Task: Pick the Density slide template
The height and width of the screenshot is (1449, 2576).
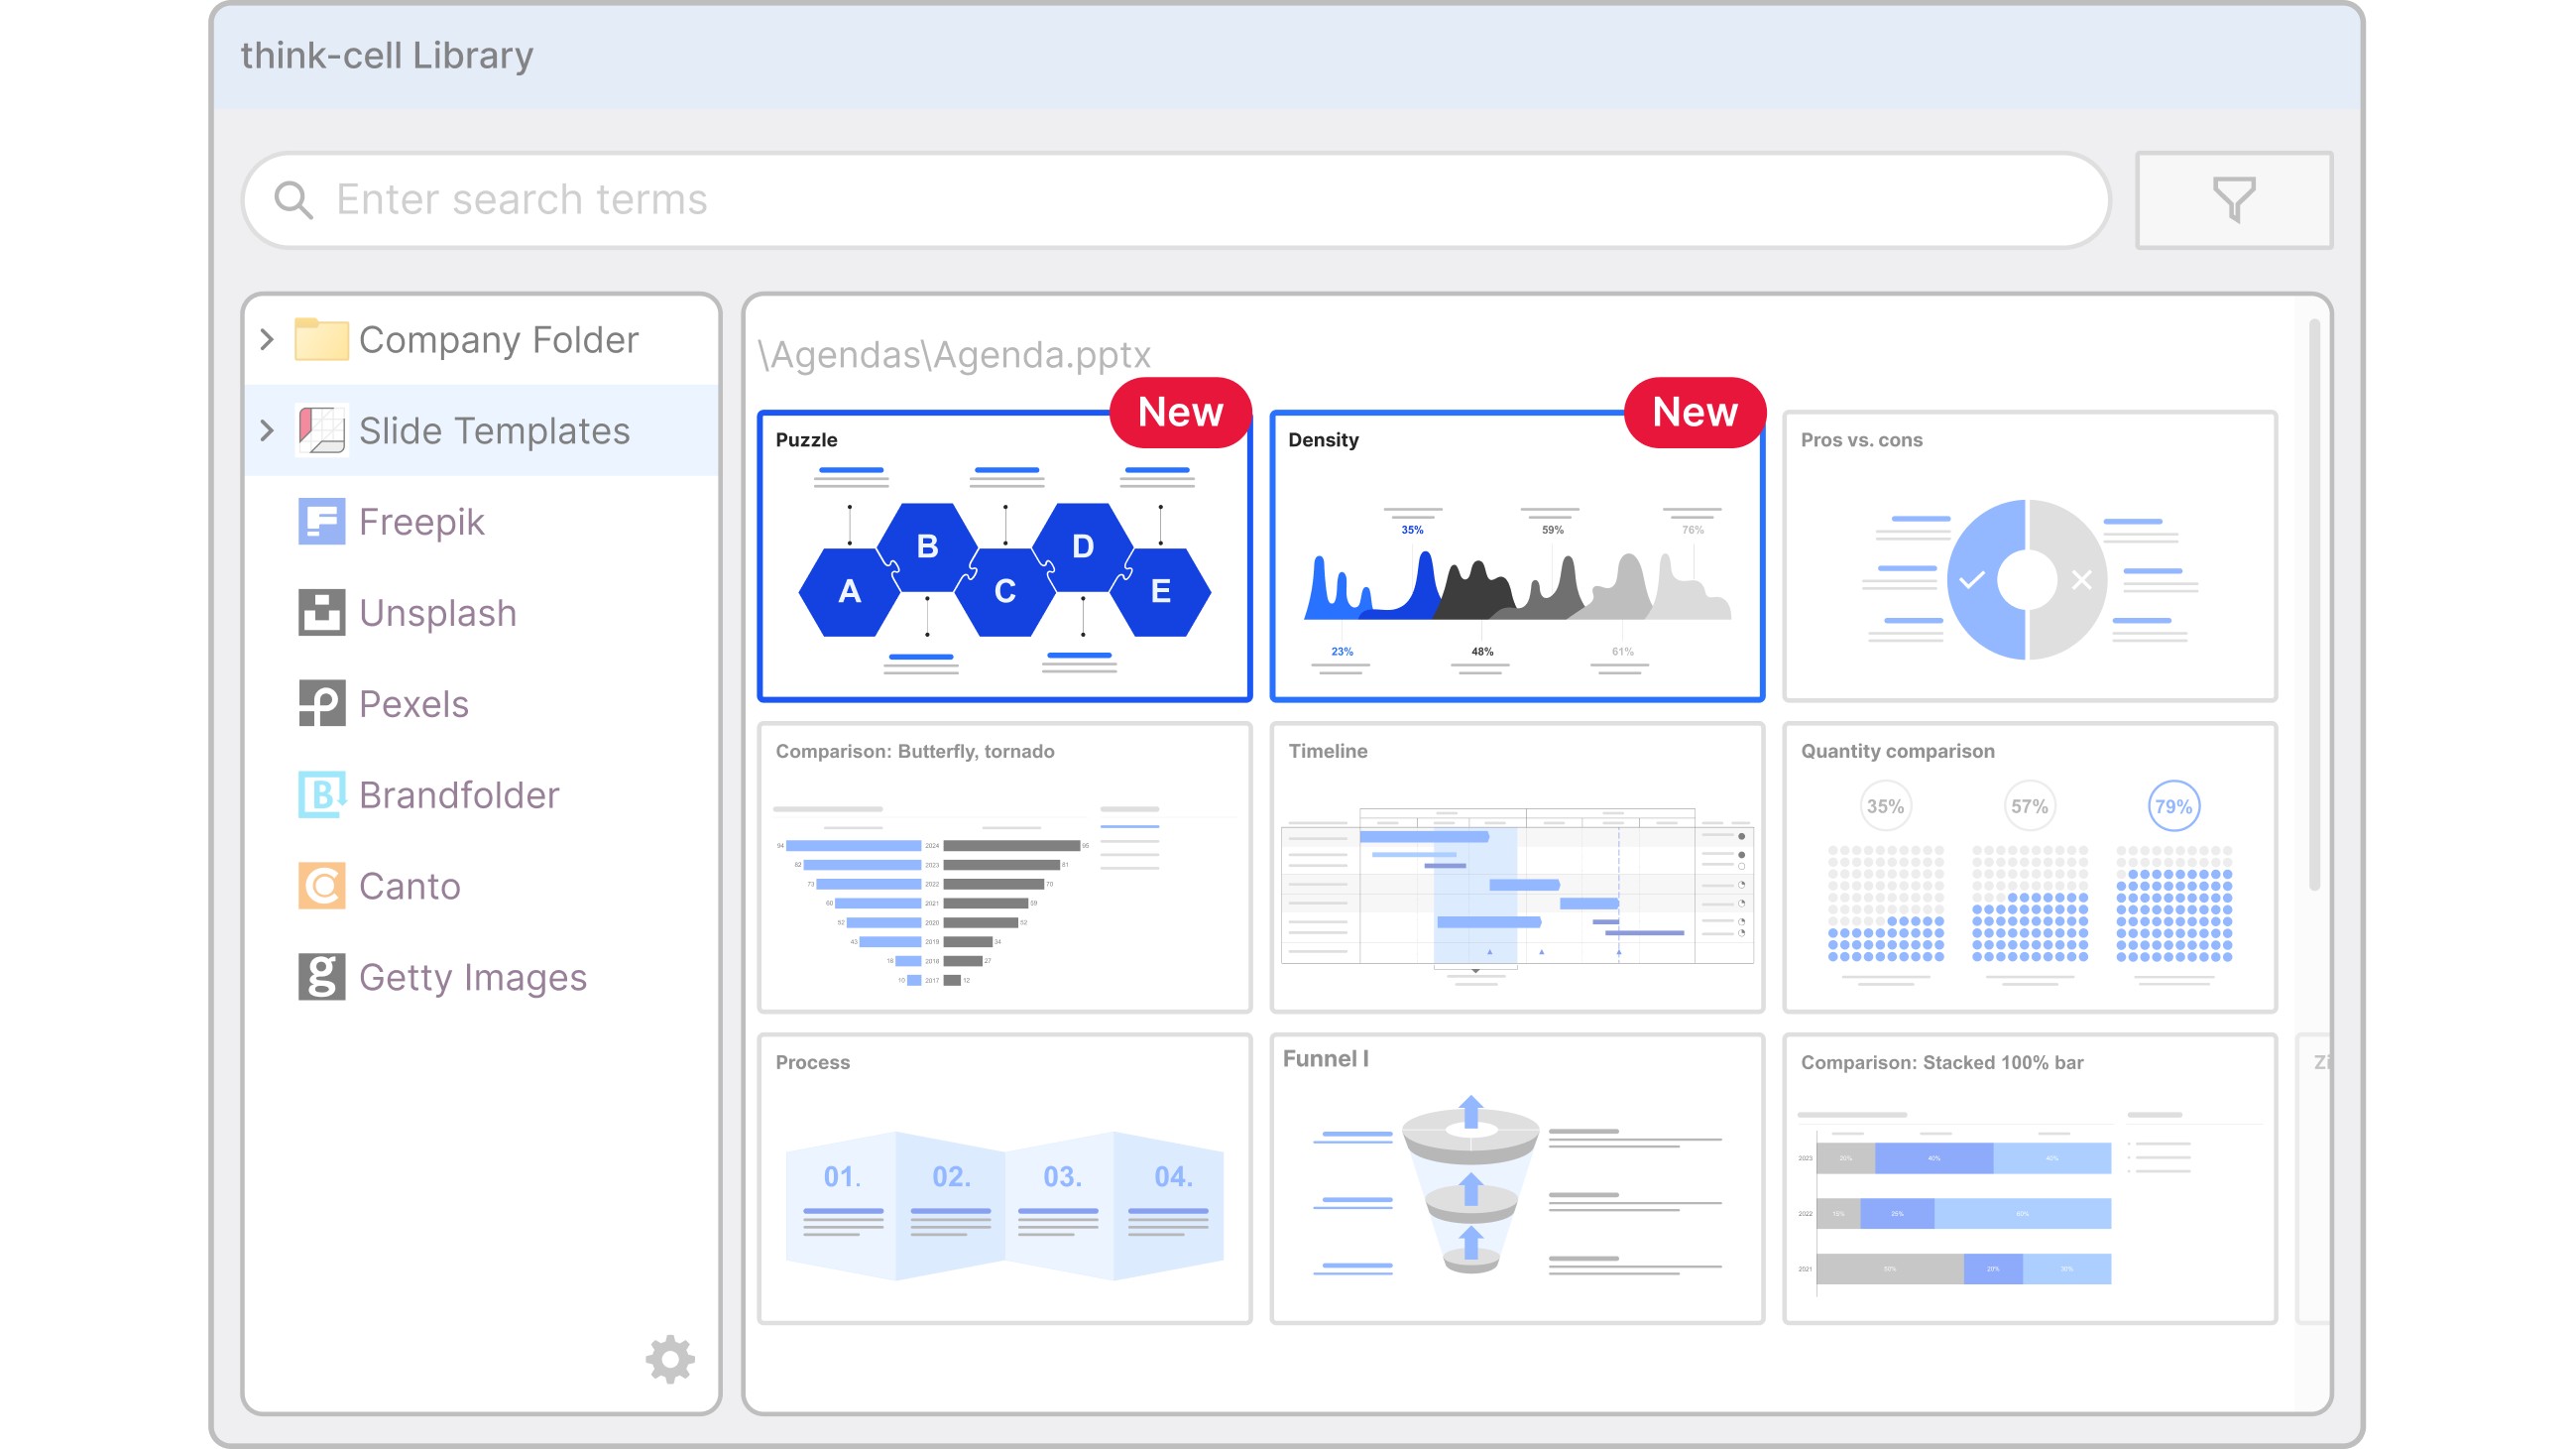Action: 1516,556
